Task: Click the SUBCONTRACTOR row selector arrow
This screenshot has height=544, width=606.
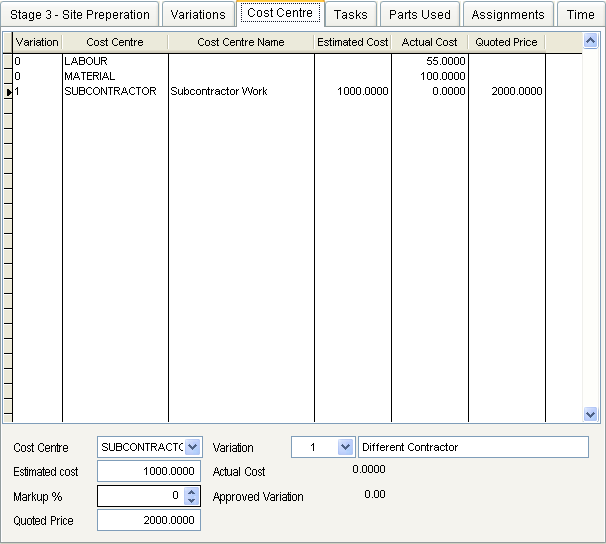Action: point(8,92)
